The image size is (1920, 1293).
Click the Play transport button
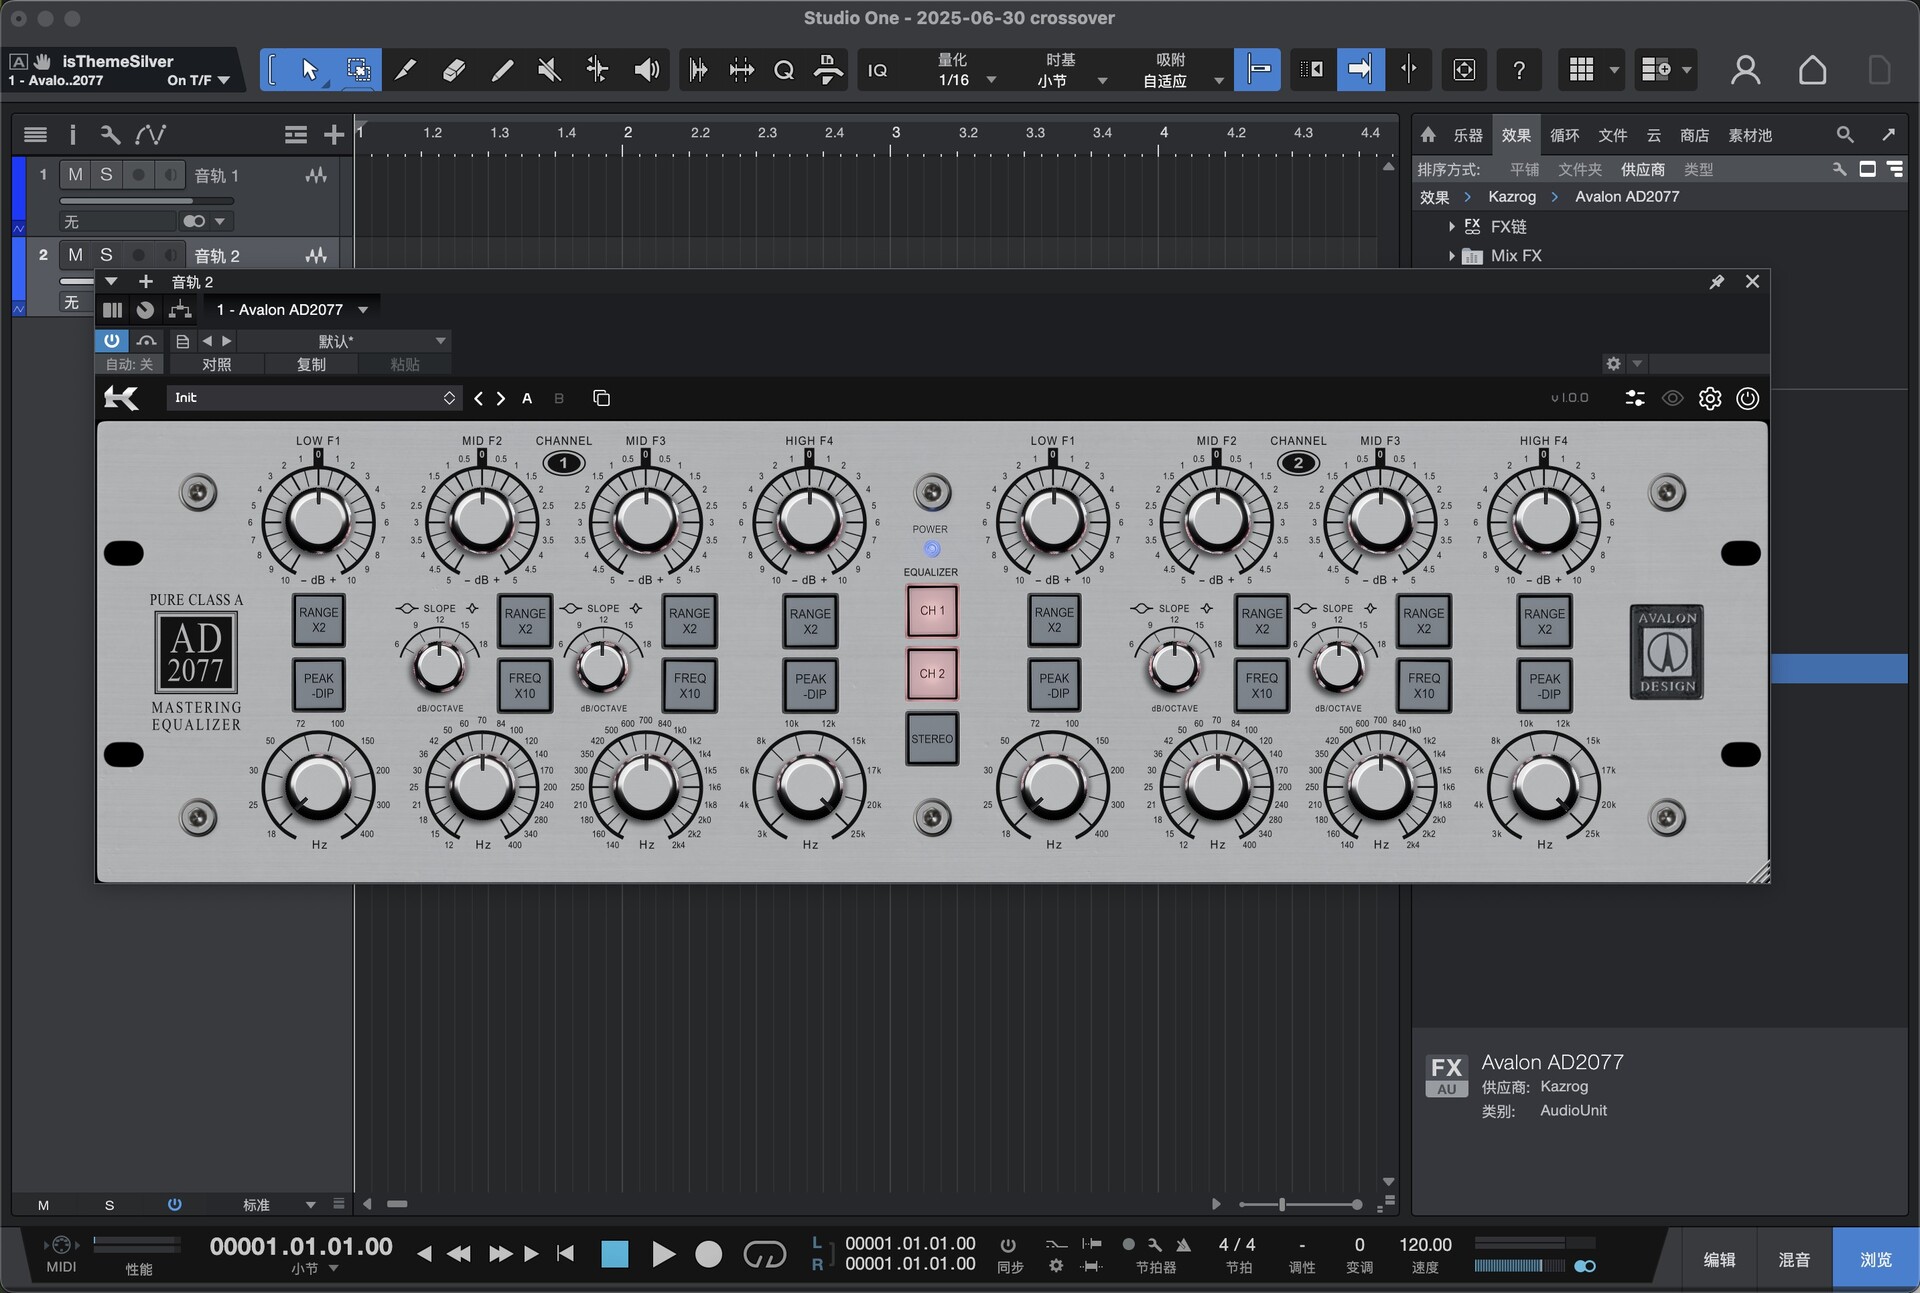pos(662,1254)
